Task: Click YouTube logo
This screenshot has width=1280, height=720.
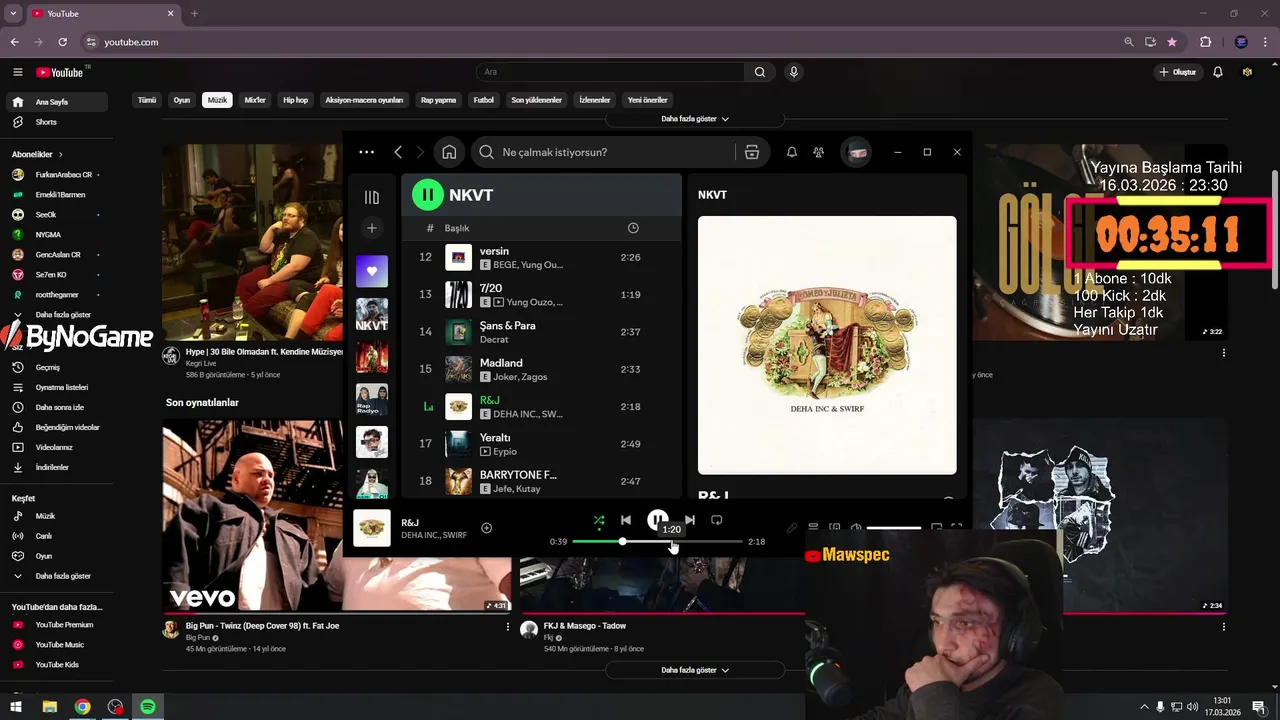Action: [x=60, y=72]
